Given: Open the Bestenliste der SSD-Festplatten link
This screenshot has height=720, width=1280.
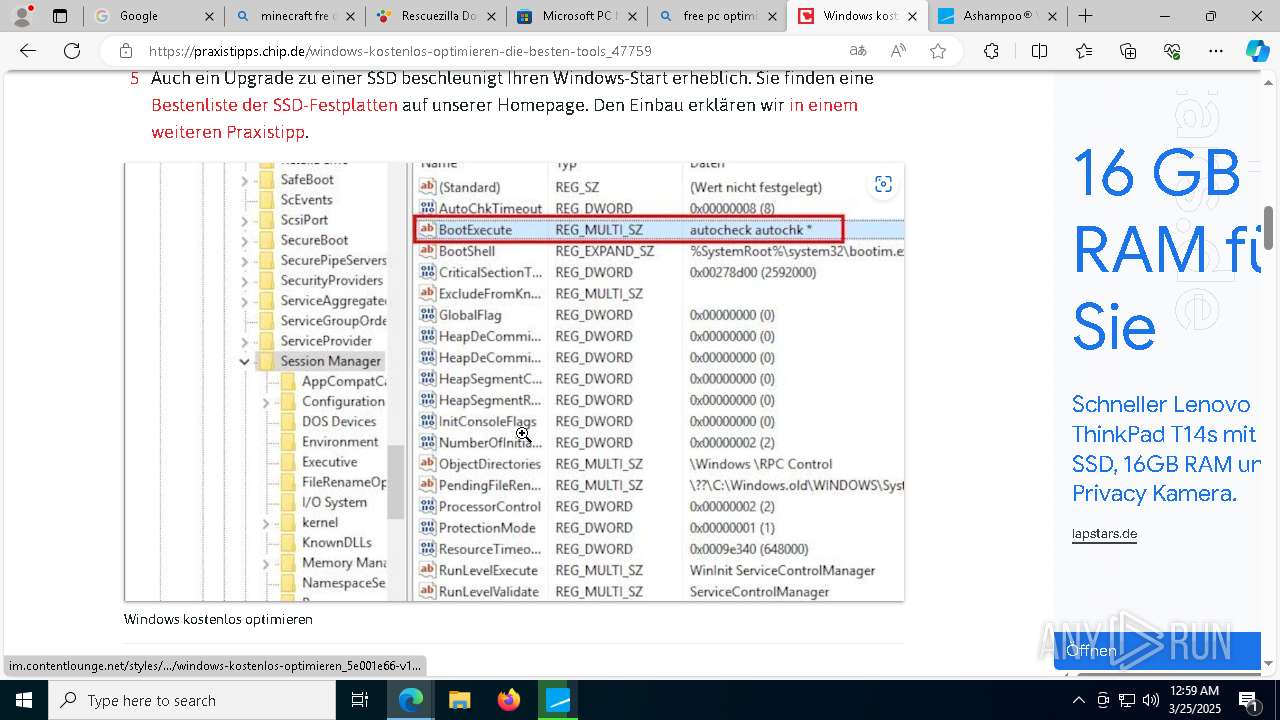Looking at the screenshot, I should 274,105.
